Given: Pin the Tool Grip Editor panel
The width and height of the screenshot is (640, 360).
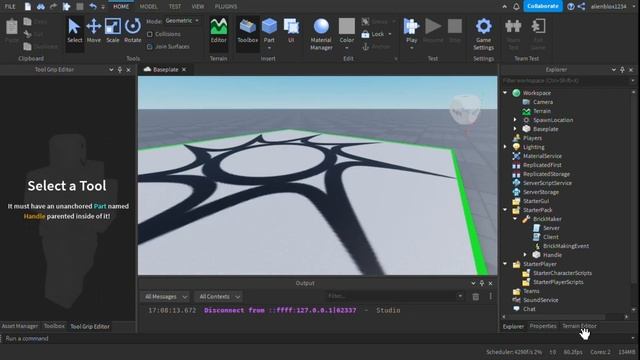Looking at the screenshot, I should [120, 70].
